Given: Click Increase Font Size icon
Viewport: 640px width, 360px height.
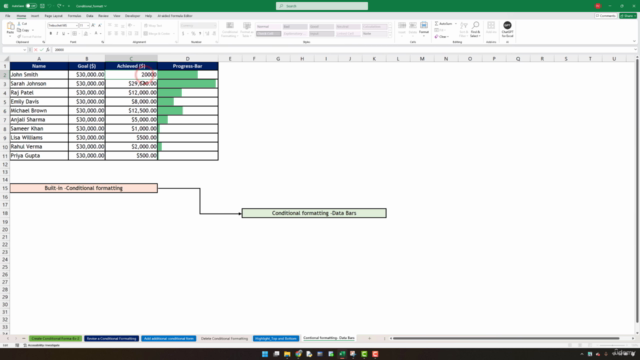Looking at the screenshot, I should pos(93,25).
